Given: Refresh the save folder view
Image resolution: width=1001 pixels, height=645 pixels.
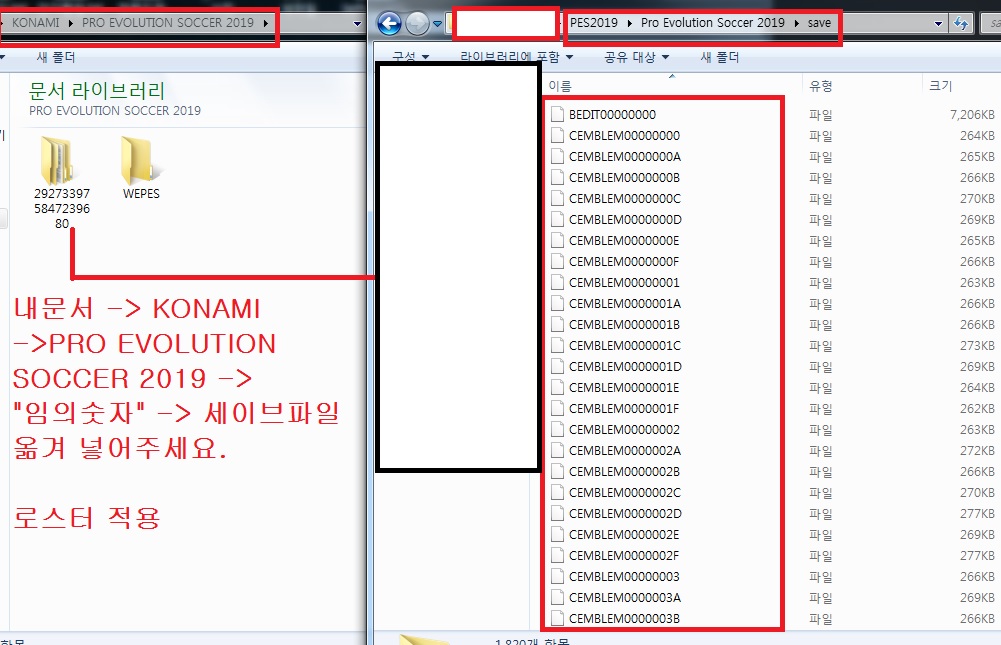Looking at the screenshot, I should pos(961,24).
